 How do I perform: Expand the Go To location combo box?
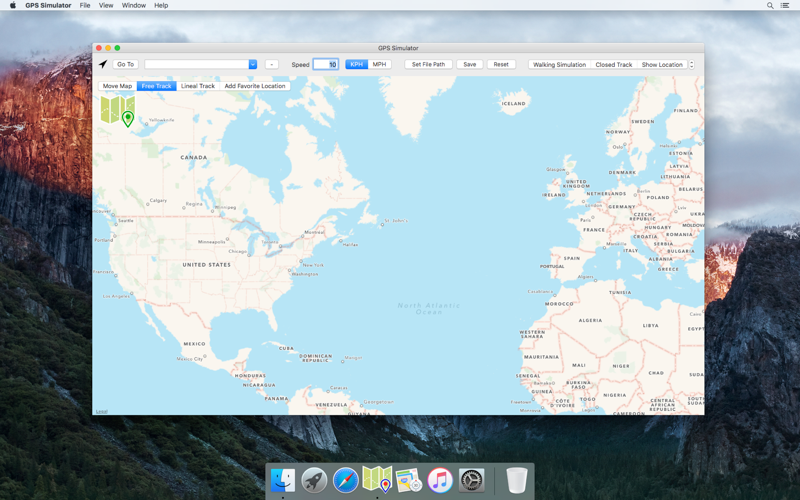[253, 64]
